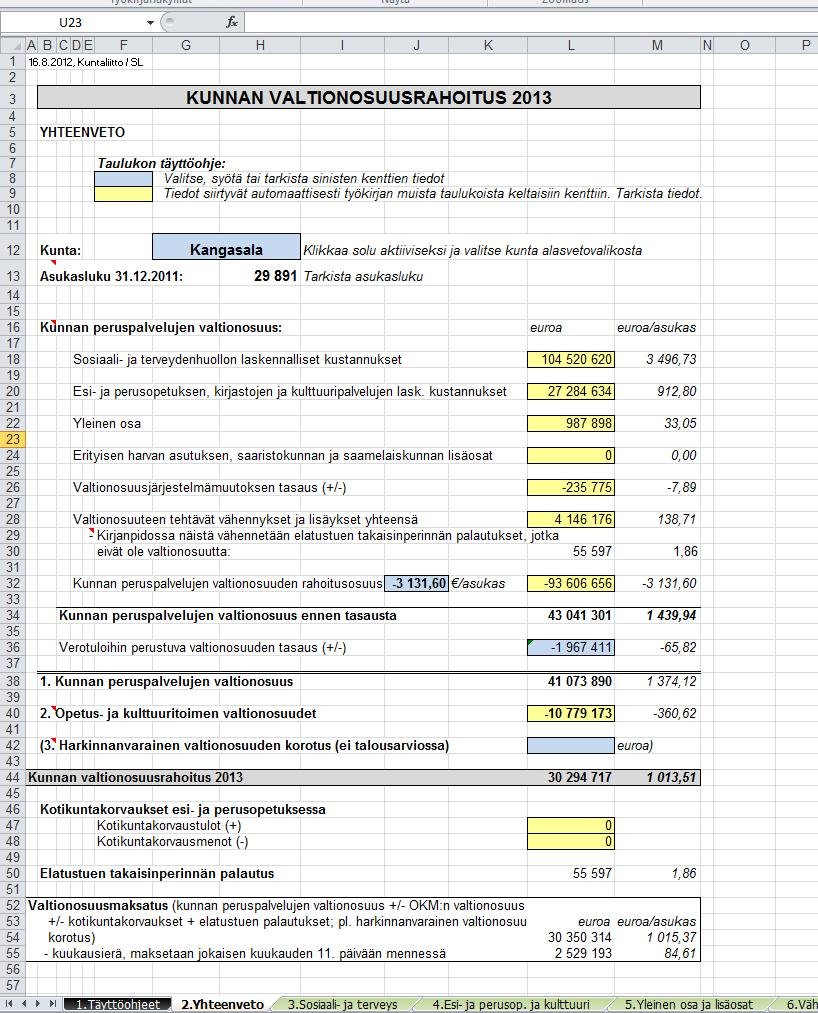The height and width of the screenshot is (1013, 818).
Task: Click Kotikuntakorvaustulot (+) yellow value cell
Action: click(571, 825)
